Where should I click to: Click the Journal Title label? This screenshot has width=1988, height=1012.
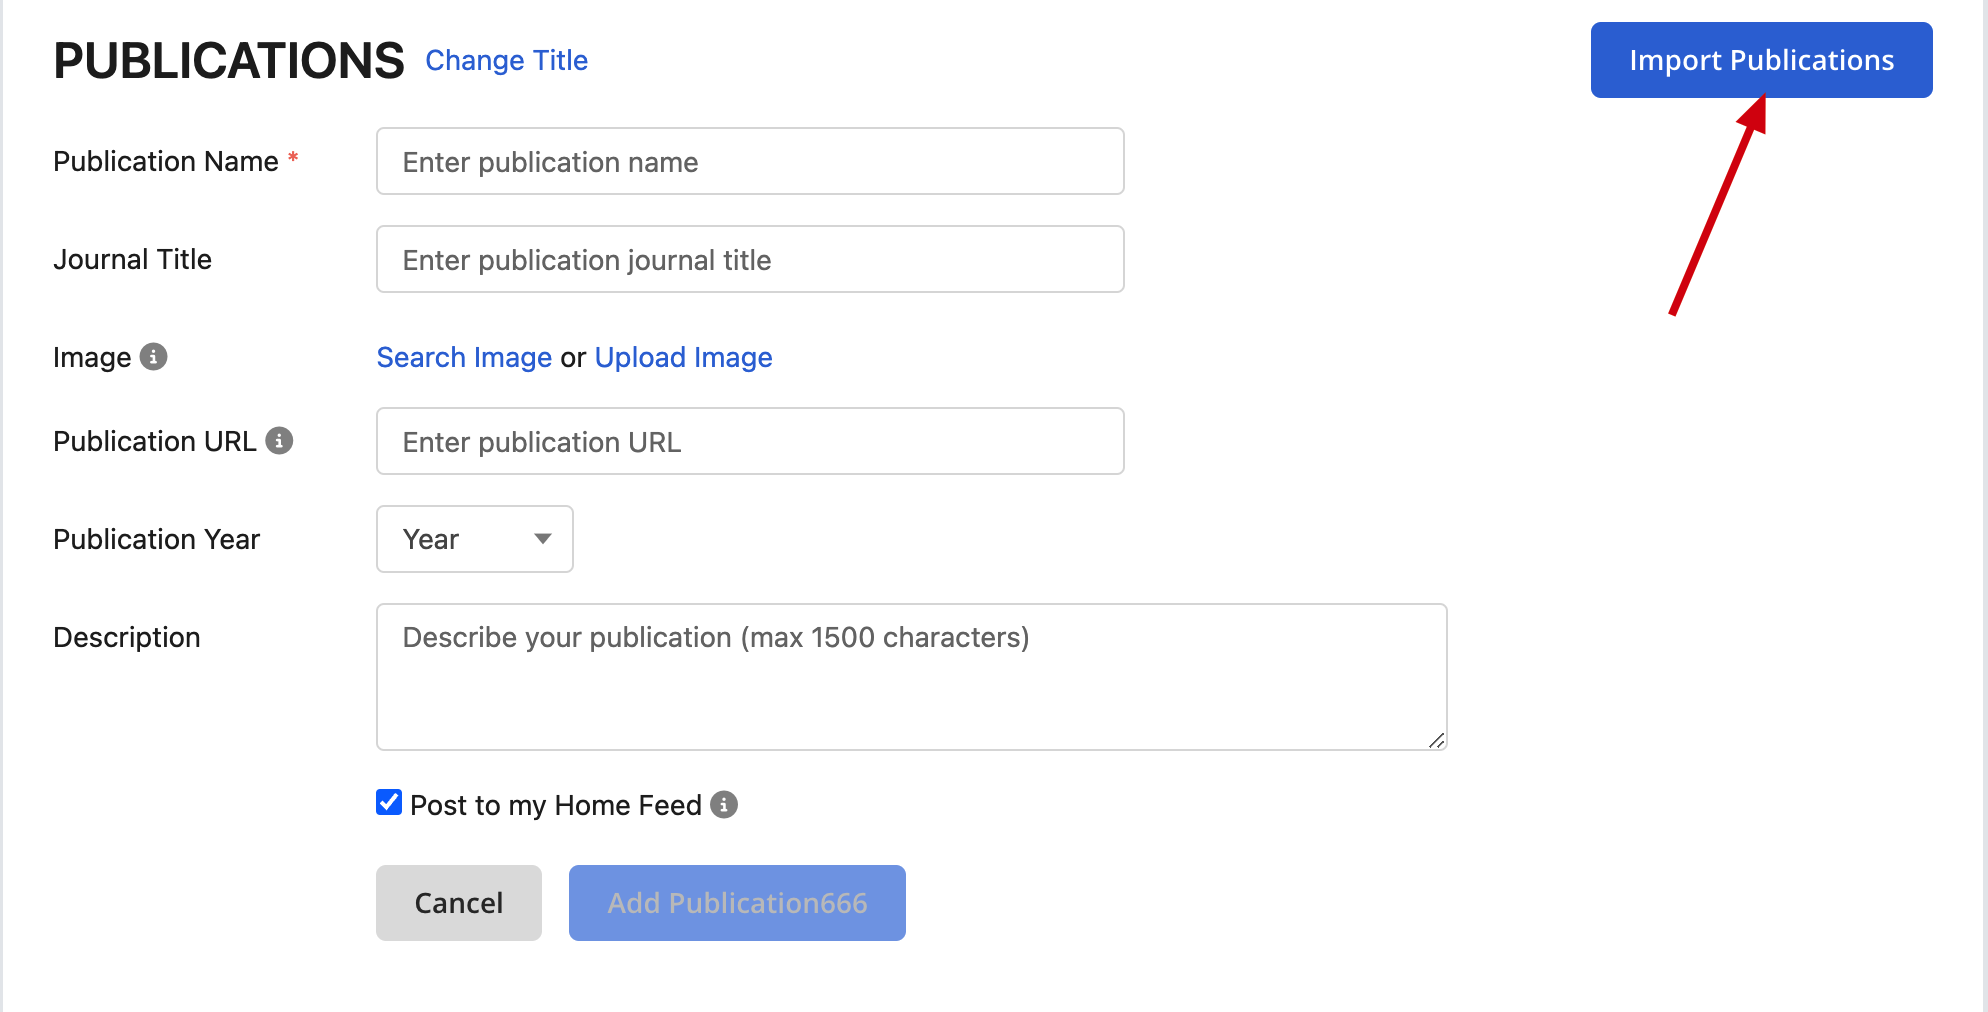point(132,259)
